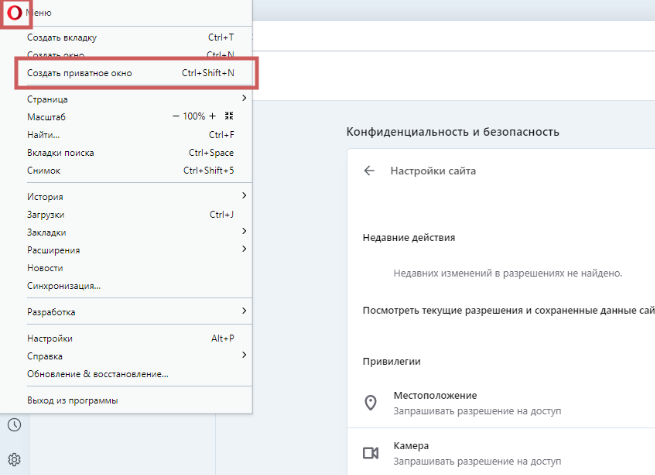
Task: Open Загрузки from the menu
Action: pos(46,214)
